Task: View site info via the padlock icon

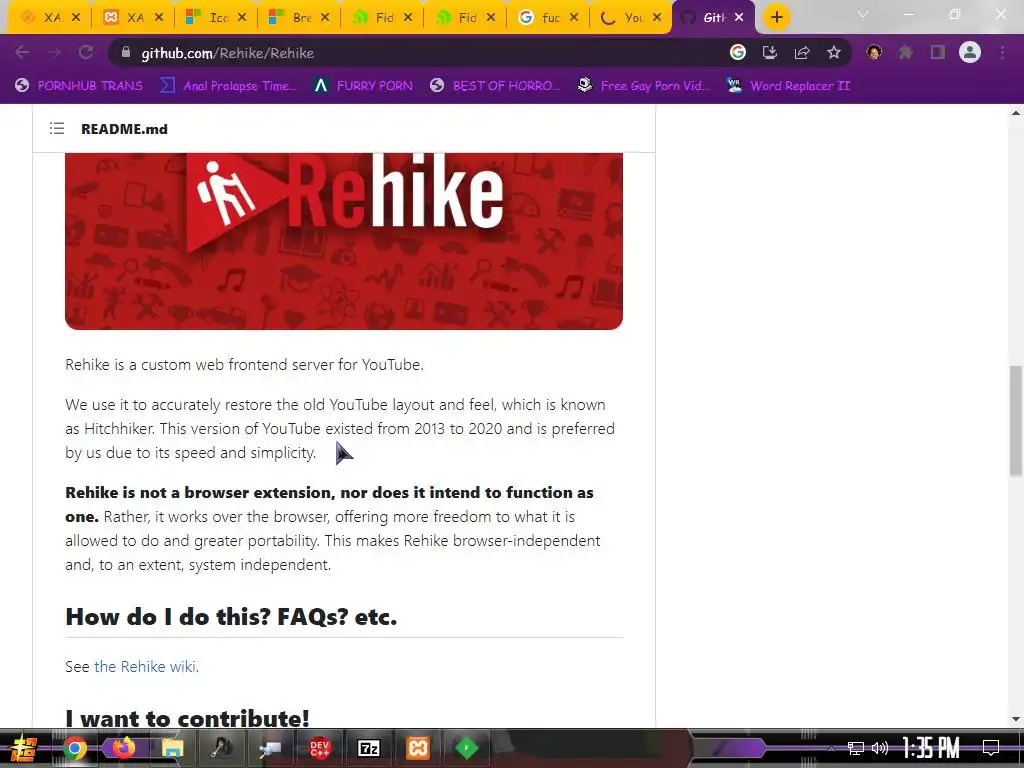Action: click(x=126, y=53)
